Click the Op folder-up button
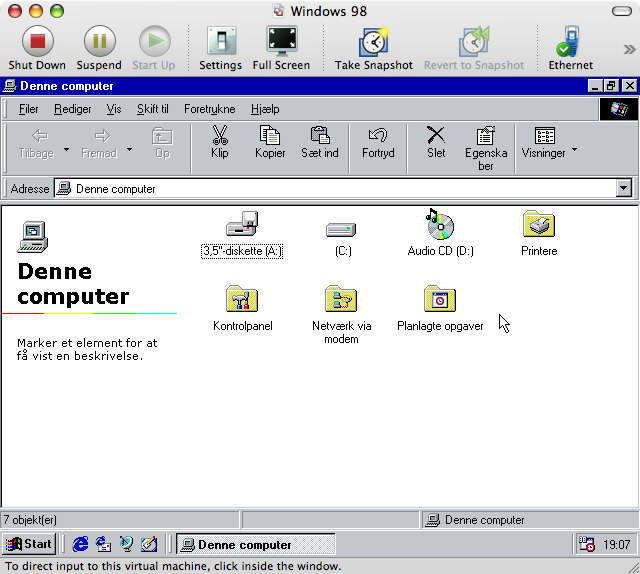640x574 pixels. coord(162,144)
